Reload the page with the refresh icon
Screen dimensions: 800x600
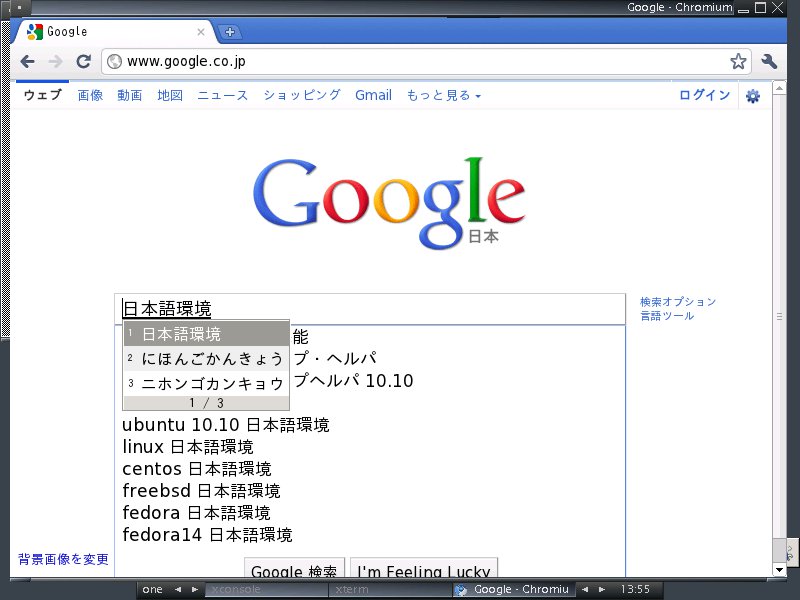click(x=84, y=62)
